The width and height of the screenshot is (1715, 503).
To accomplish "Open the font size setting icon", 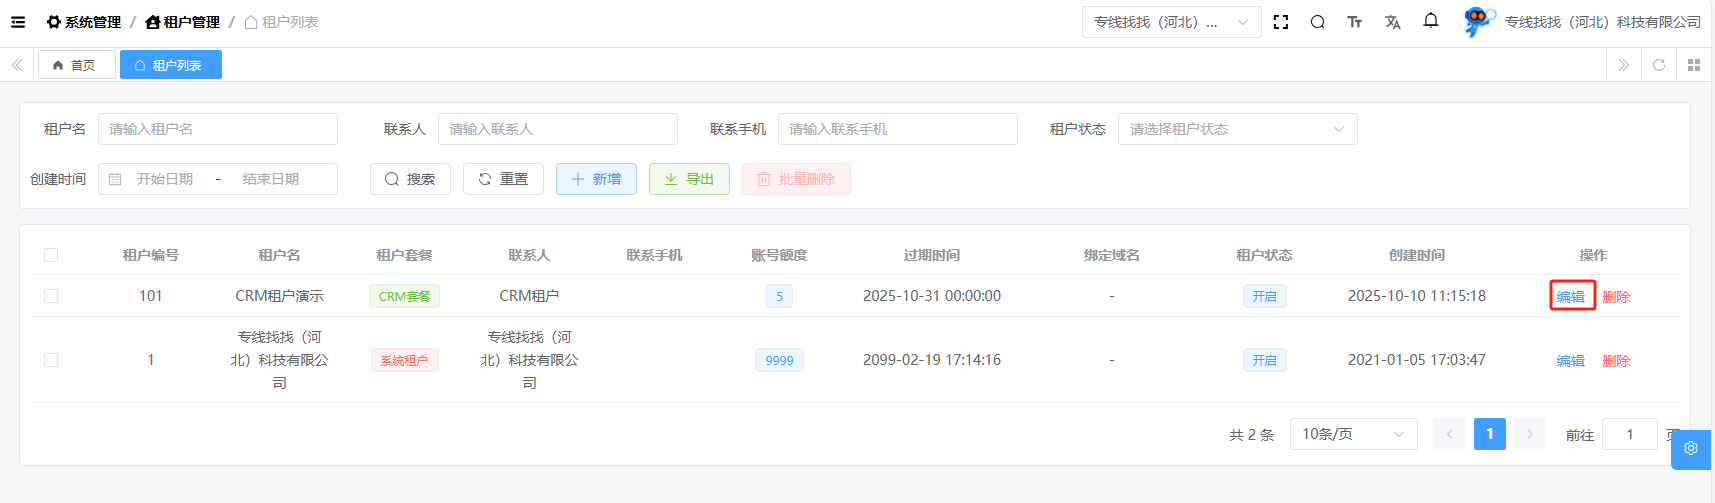I will click(1355, 22).
